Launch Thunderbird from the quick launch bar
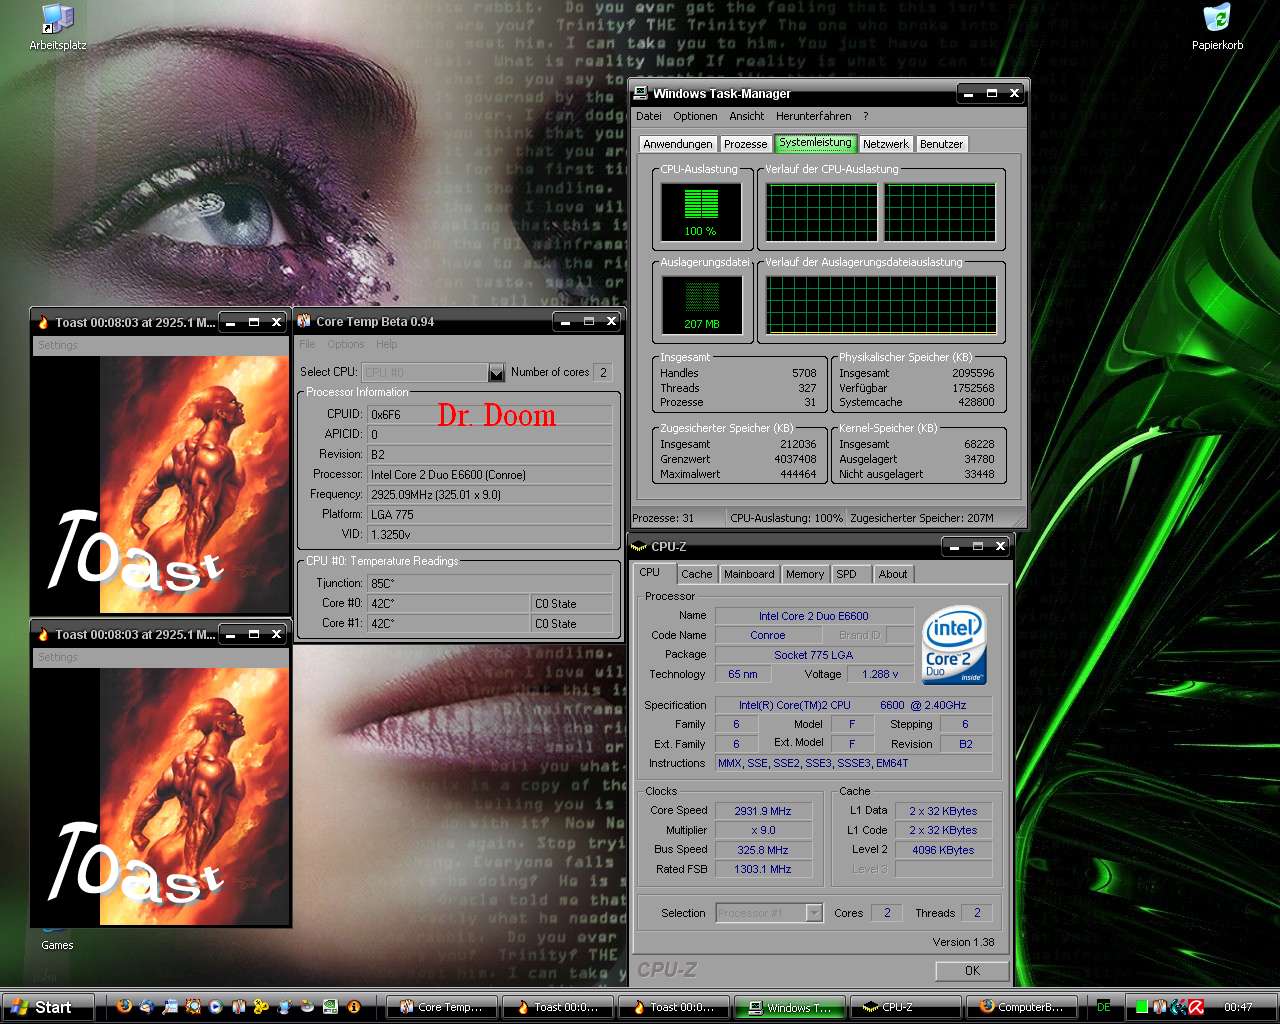This screenshot has height=1024, width=1280. 147,1006
